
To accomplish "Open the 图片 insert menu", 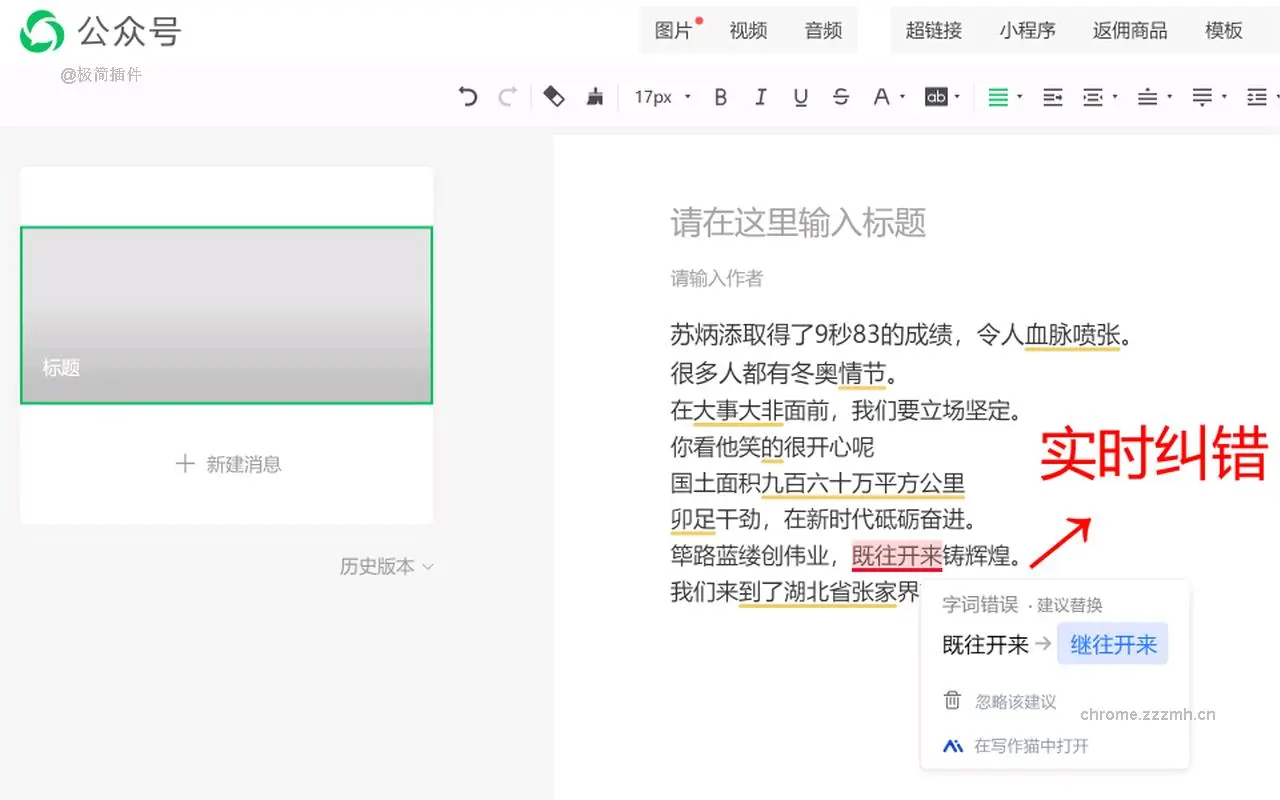I will coord(674,31).
